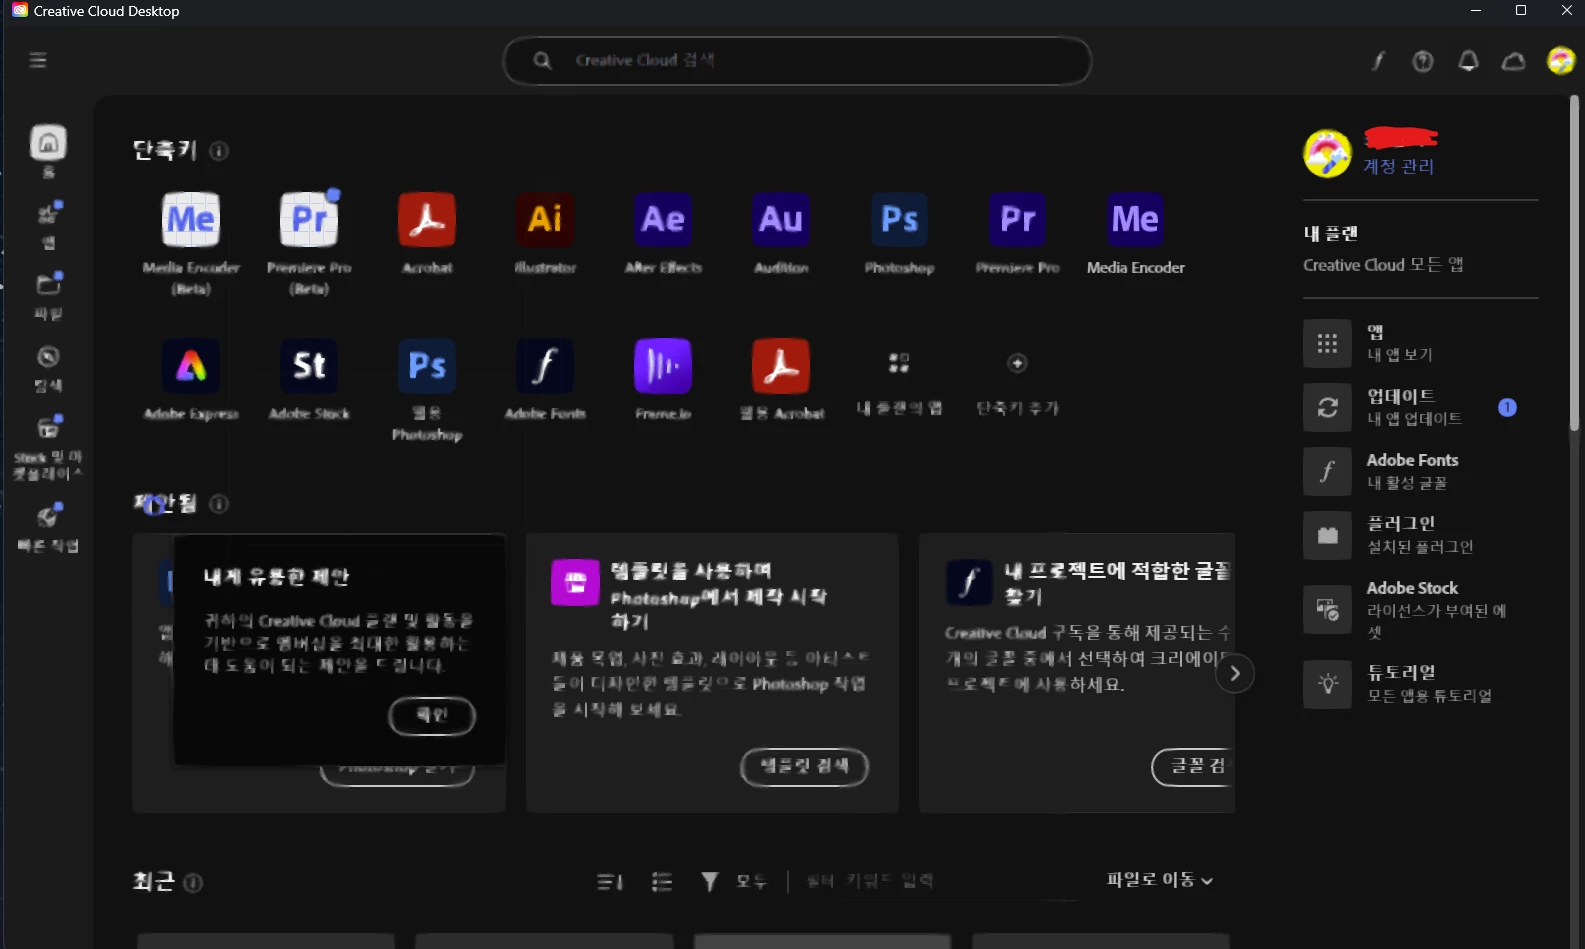Screen dimensions: 1585x949
Task: Open the fonts suggestion card icon
Action: coord(969,582)
